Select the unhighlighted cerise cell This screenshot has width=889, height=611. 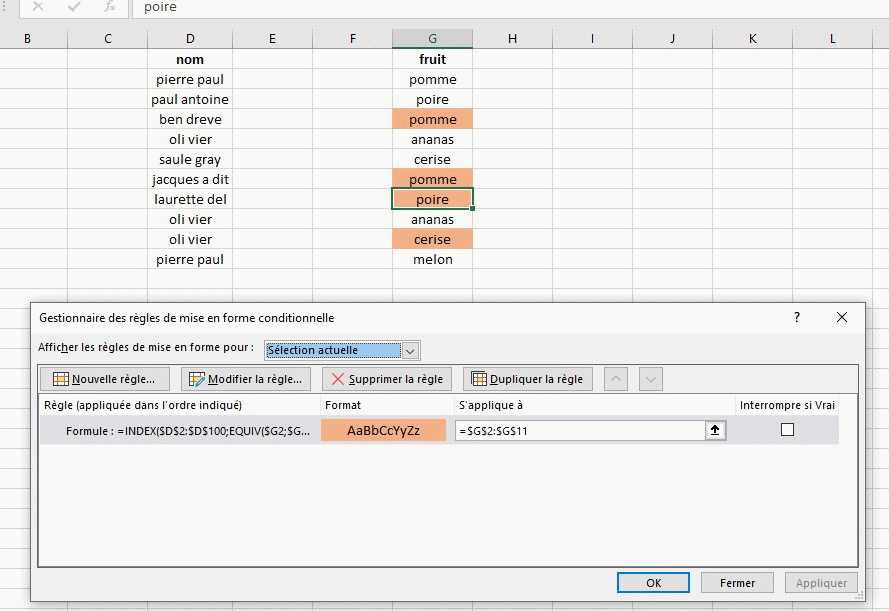click(x=432, y=159)
